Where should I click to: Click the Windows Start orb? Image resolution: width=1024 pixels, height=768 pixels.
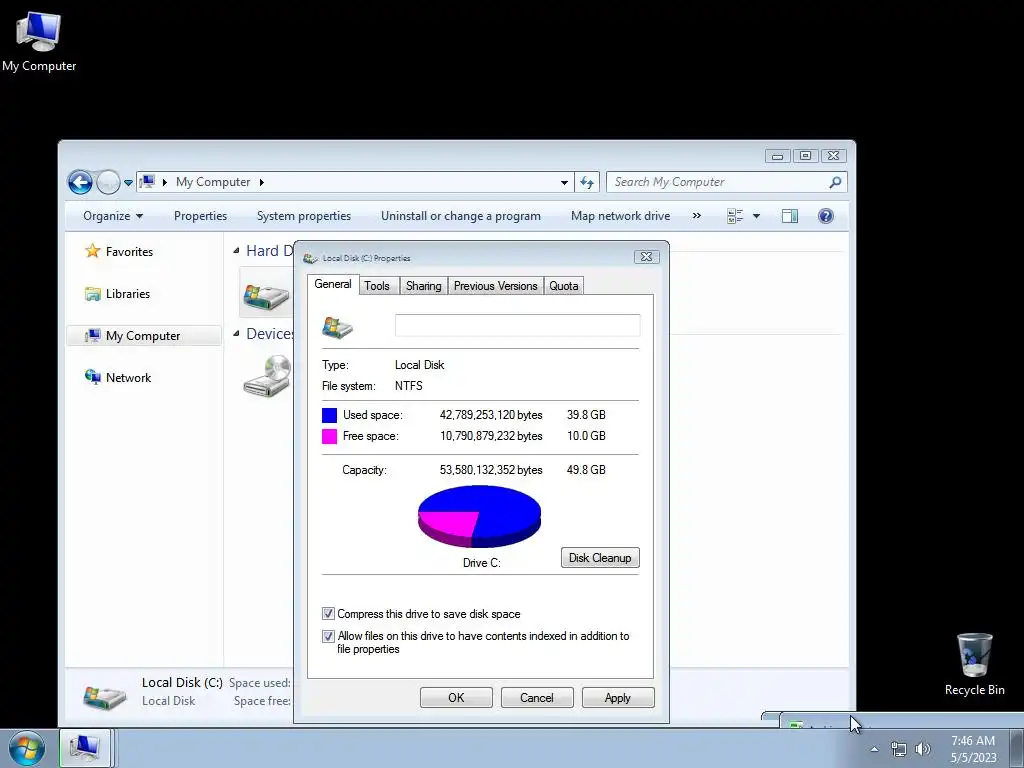[x=27, y=748]
